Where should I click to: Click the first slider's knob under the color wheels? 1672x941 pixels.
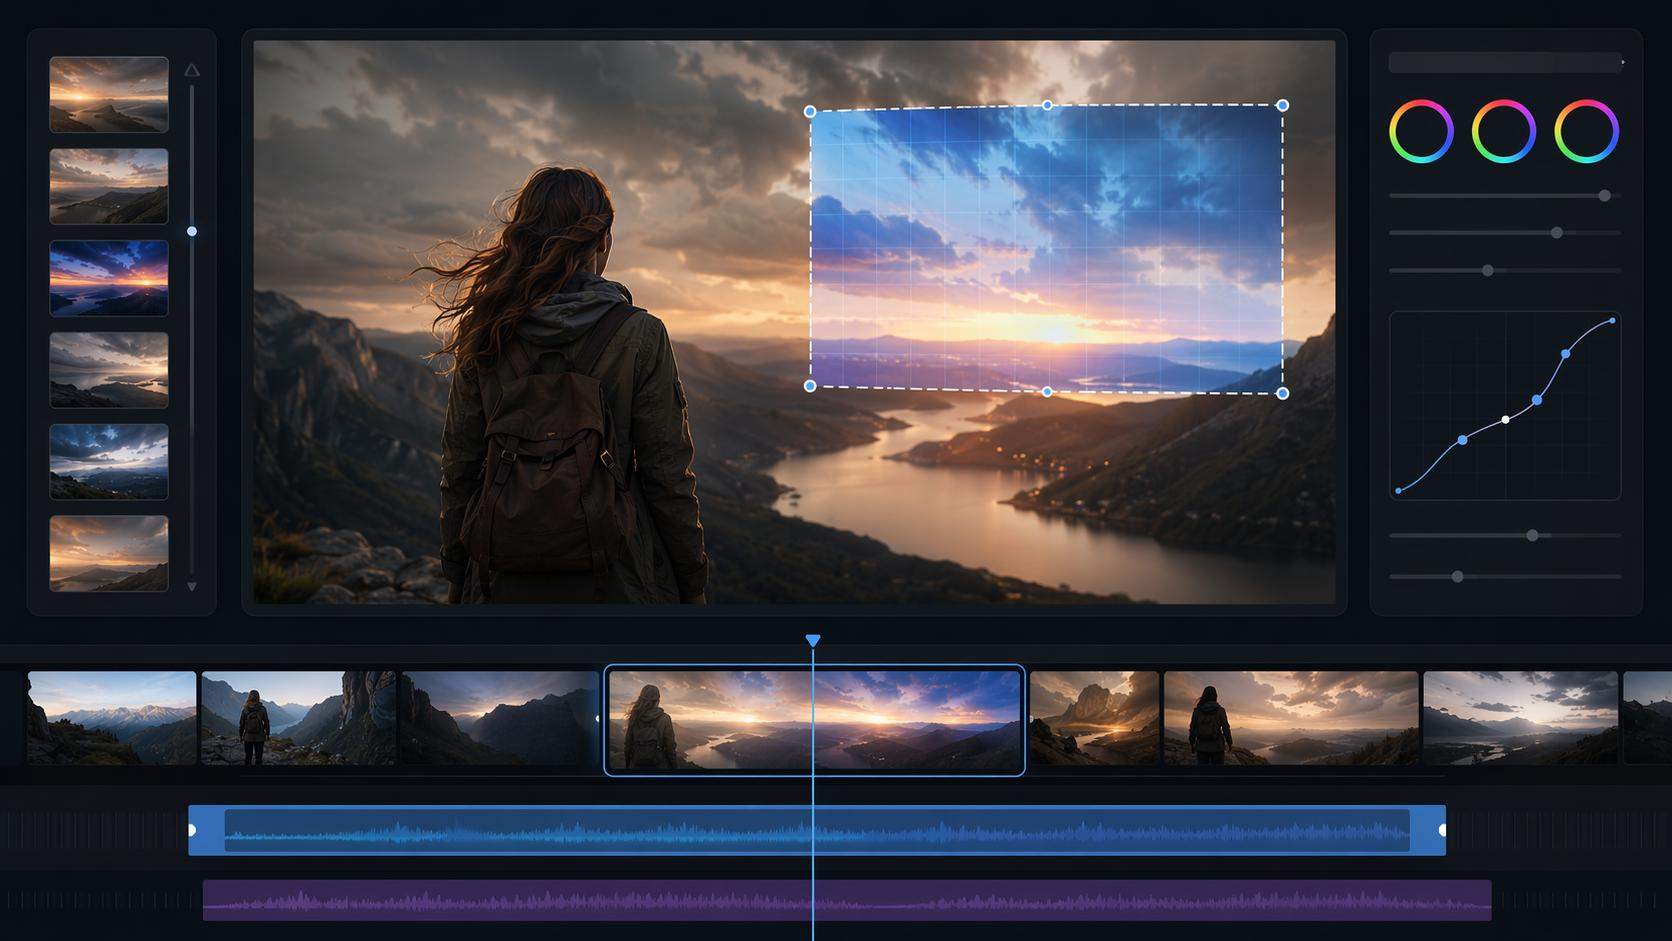[1604, 196]
